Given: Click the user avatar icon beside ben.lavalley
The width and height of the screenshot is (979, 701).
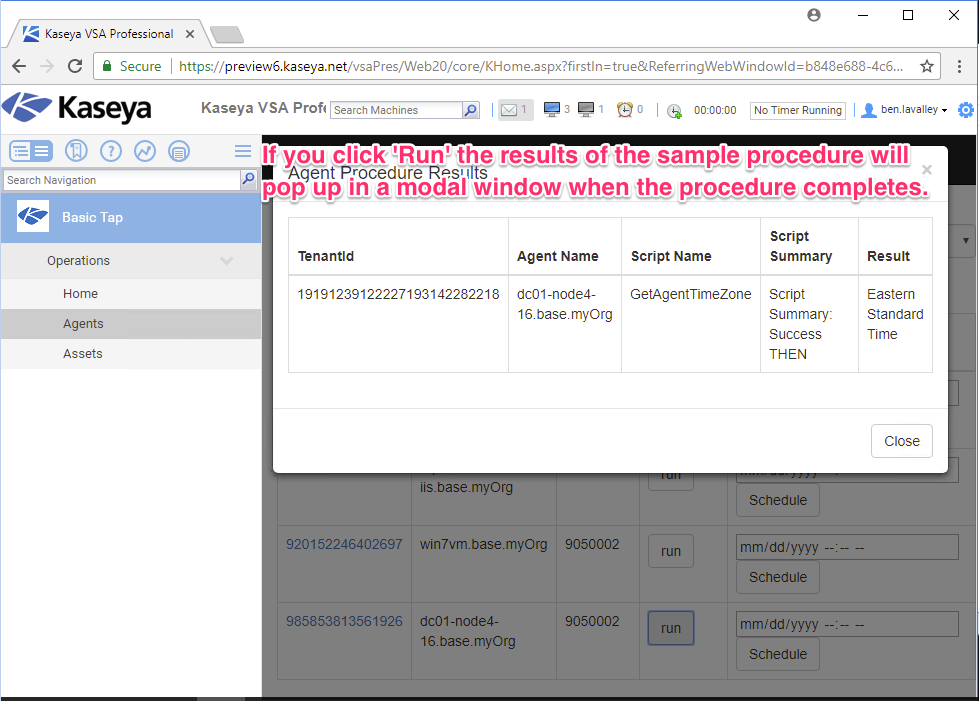Looking at the screenshot, I should tap(868, 110).
